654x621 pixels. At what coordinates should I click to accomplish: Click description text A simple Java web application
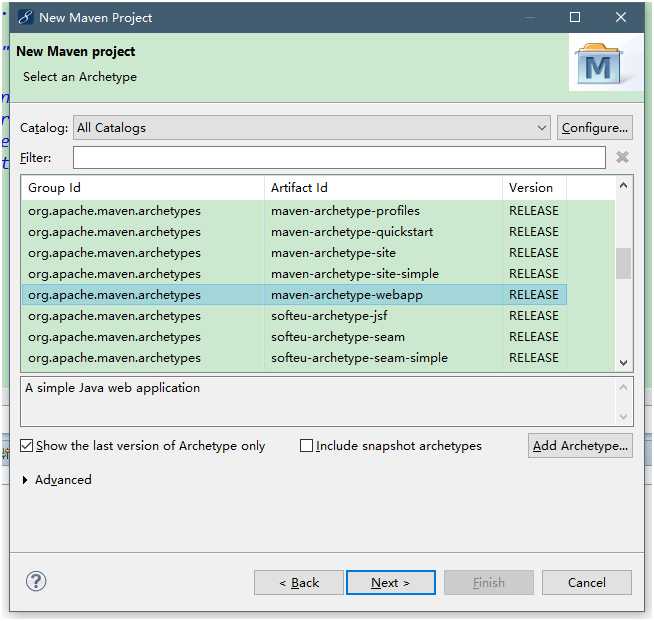click(x=112, y=388)
